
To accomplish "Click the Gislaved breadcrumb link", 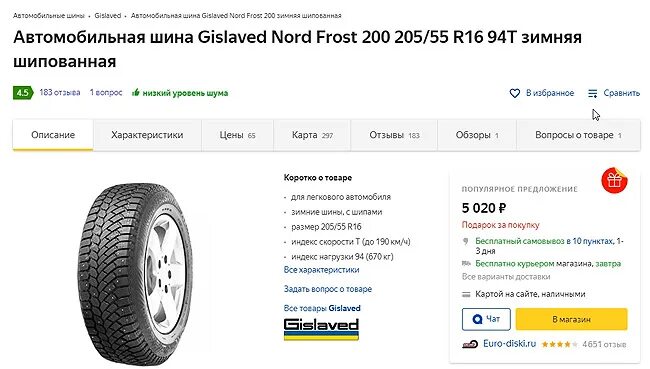I will (x=108, y=15).
